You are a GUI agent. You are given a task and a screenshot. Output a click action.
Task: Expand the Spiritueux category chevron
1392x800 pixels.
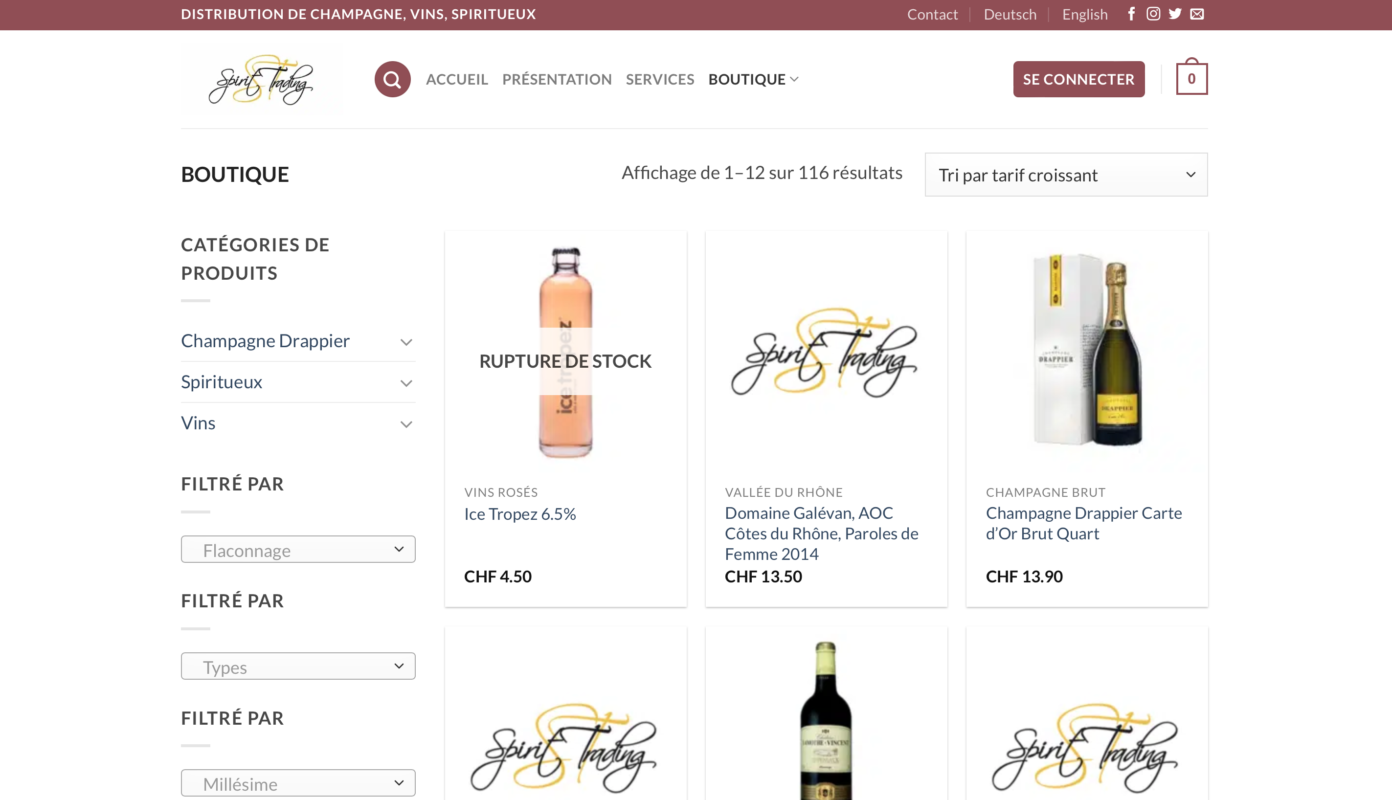[406, 383]
